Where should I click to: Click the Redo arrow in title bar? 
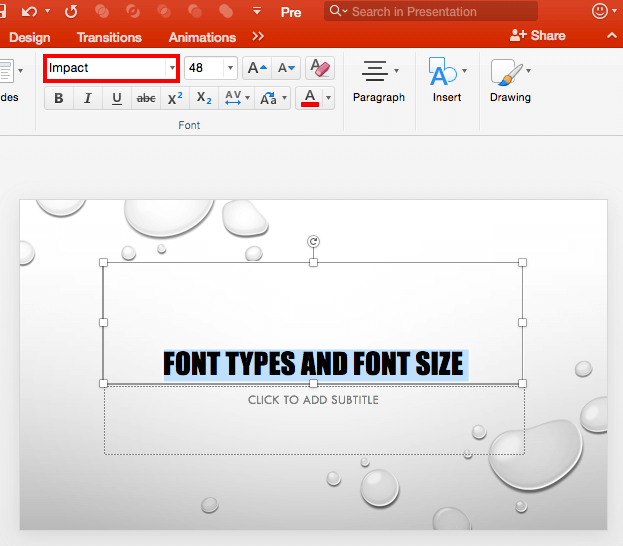tap(71, 12)
